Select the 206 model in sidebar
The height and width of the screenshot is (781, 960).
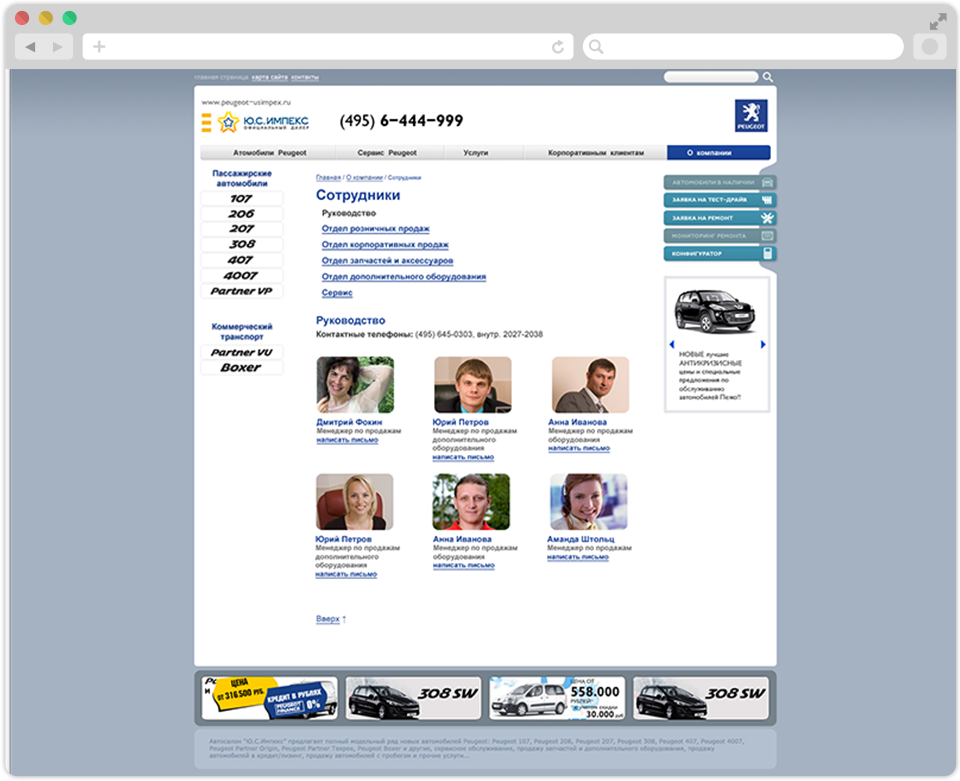[x=242, y=214]
